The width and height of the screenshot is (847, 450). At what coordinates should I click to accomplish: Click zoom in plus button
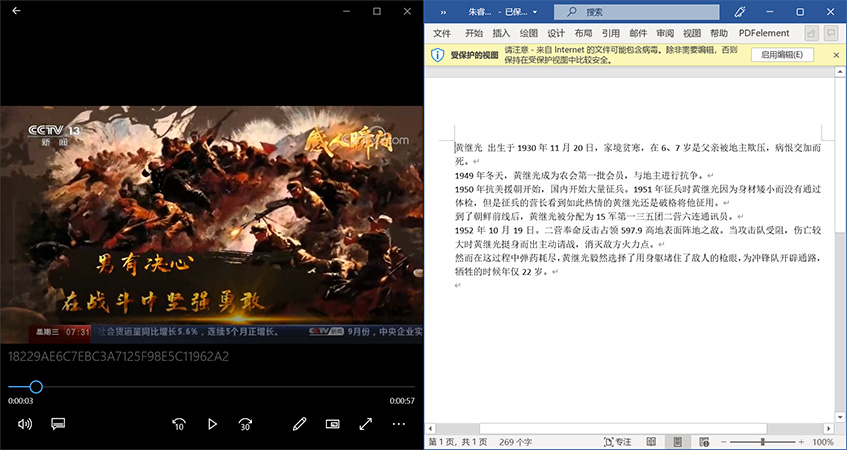802,442
